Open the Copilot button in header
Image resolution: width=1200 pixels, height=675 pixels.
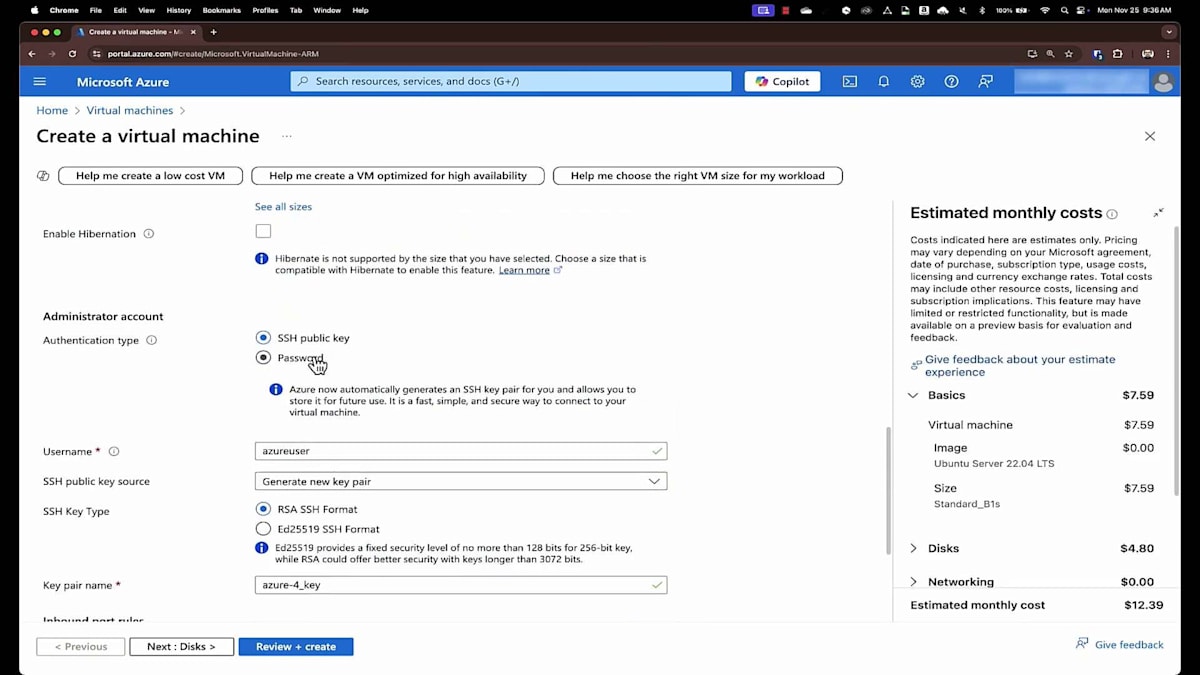coord(782,82)
